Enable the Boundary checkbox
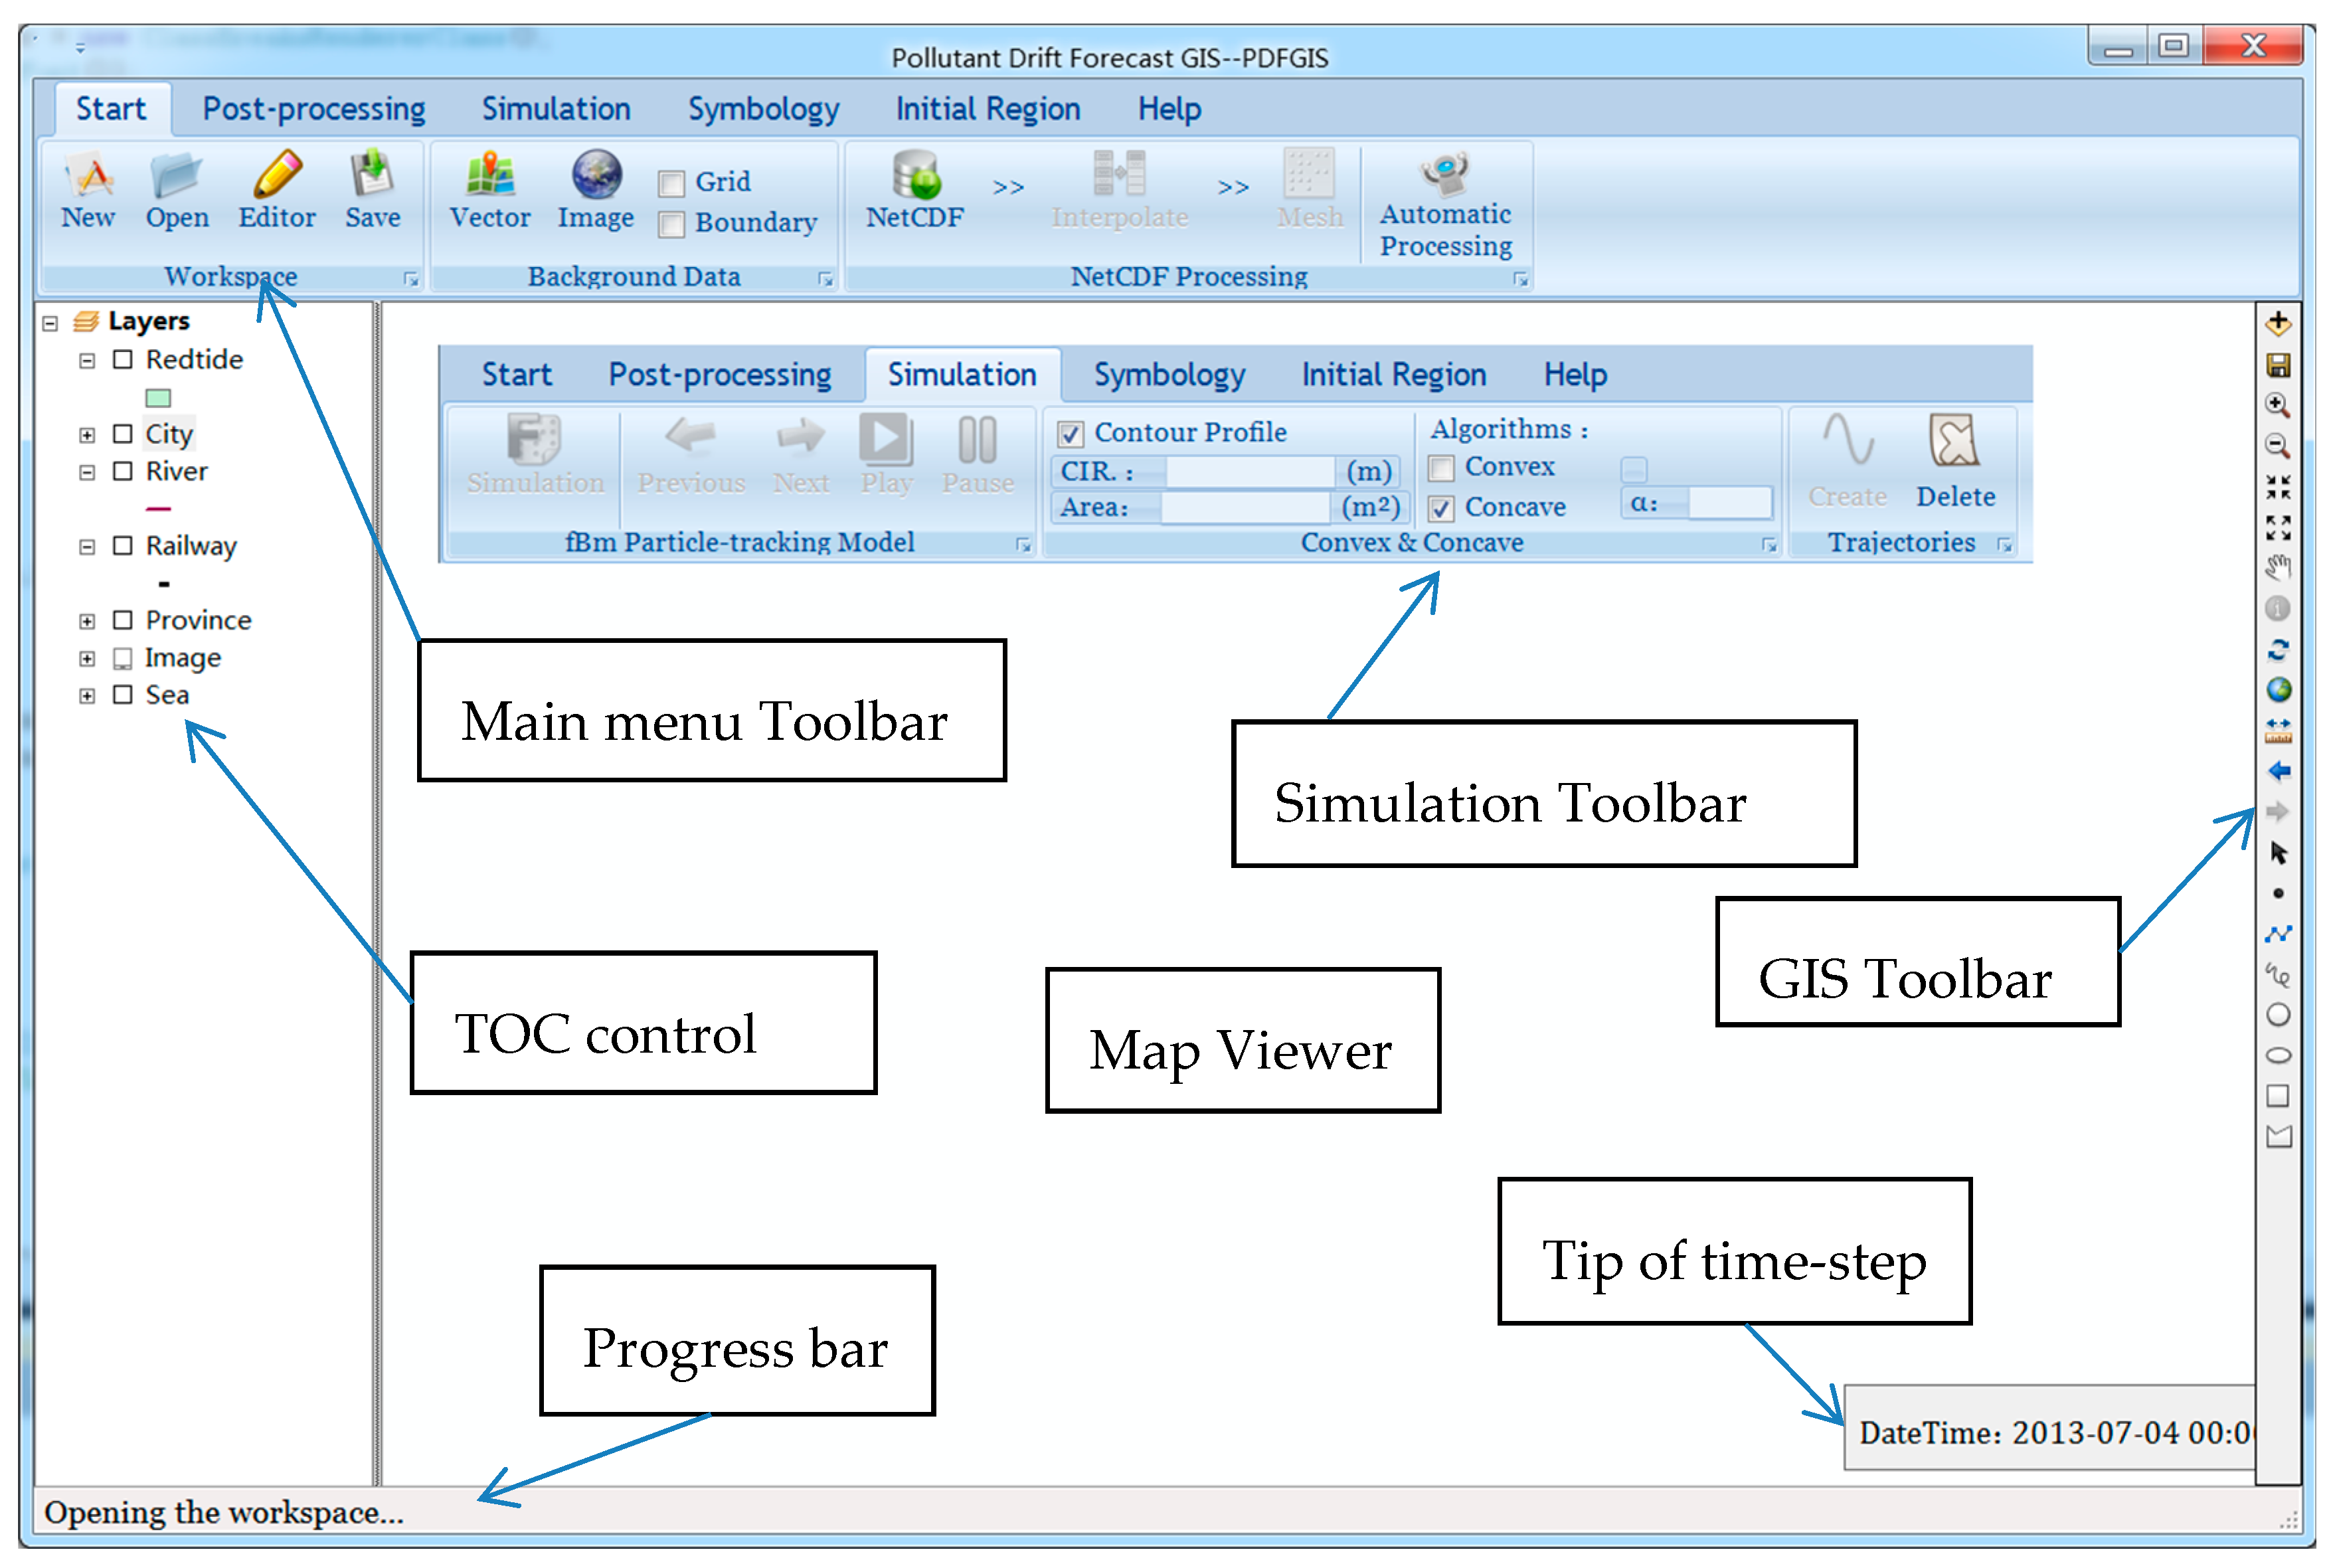 671,224
